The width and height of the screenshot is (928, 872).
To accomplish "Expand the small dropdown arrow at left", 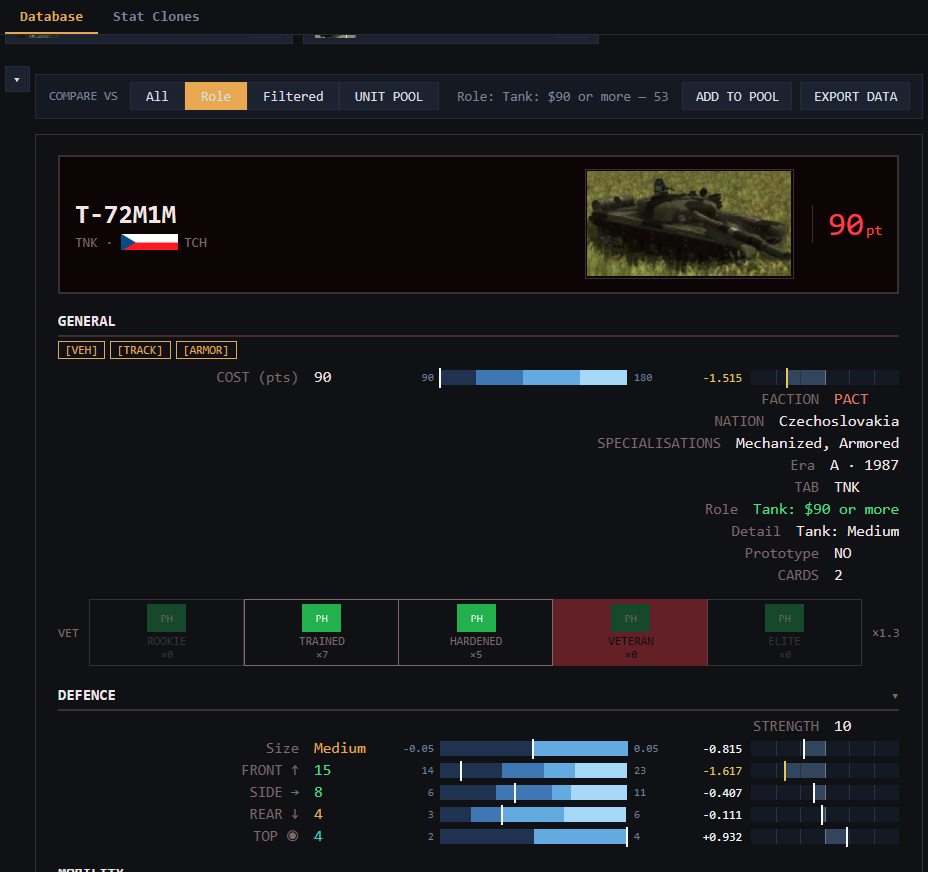I will 17,79.
